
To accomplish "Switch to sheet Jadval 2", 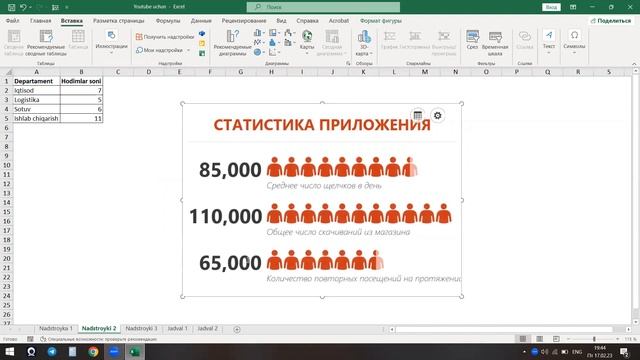I will 208,328.
